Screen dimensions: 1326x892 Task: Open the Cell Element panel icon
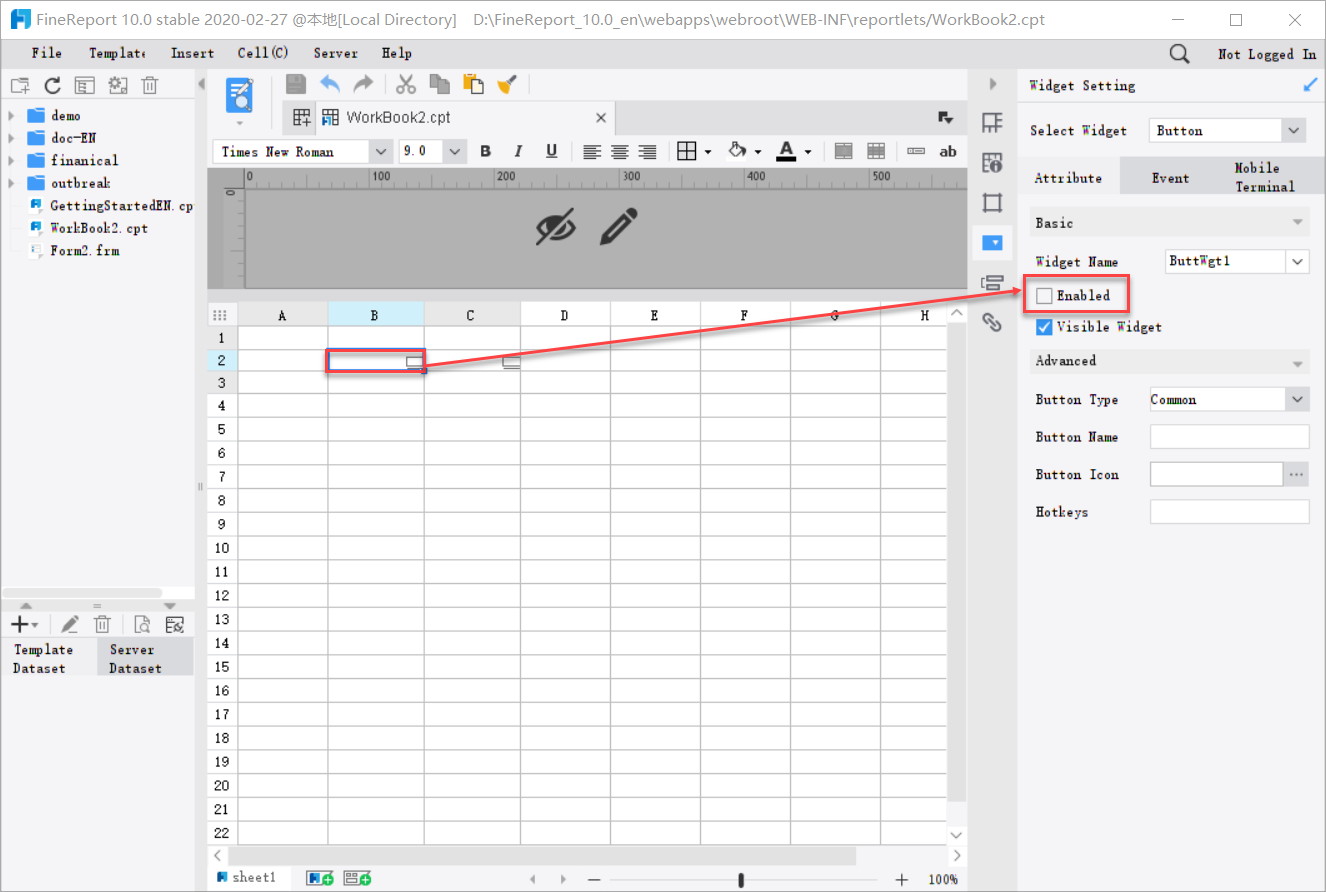pyautogui.click(x=992, y=123)
